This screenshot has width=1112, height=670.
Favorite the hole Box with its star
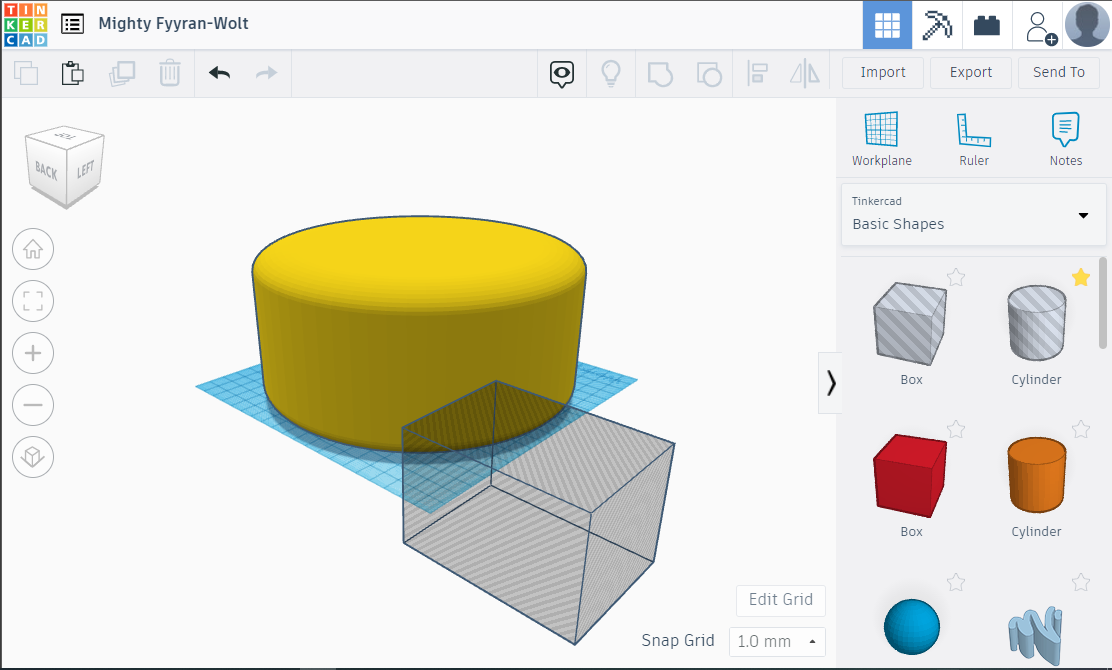pos(956,277)
